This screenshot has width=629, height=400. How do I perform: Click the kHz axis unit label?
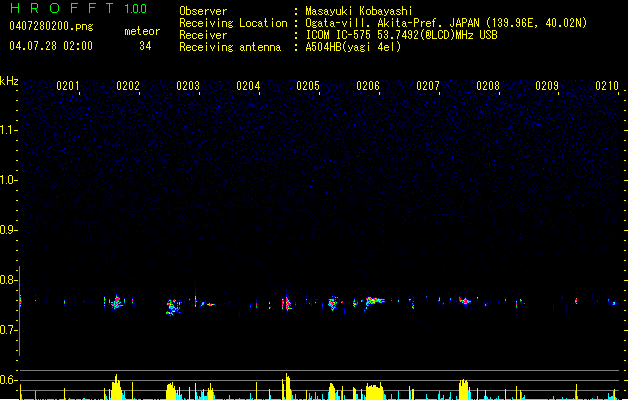tap(9, 81)
